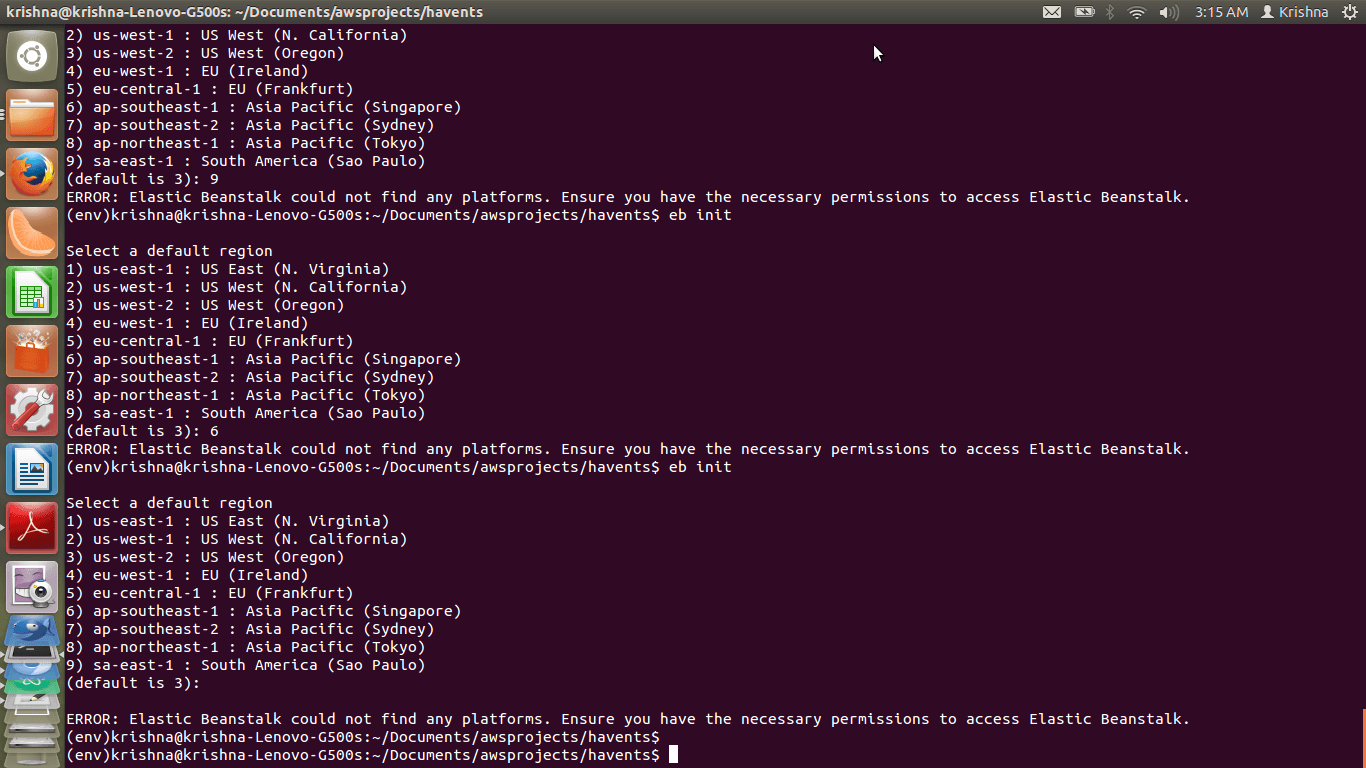Click the 3:15 AM clock
The width and height of the screenshot is (1366, 768).
coord(1221,12)
